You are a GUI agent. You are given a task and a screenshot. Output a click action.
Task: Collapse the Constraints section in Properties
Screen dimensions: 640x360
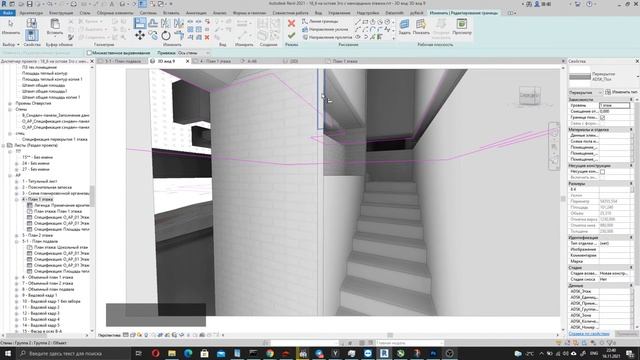click(x=631, y=100)
